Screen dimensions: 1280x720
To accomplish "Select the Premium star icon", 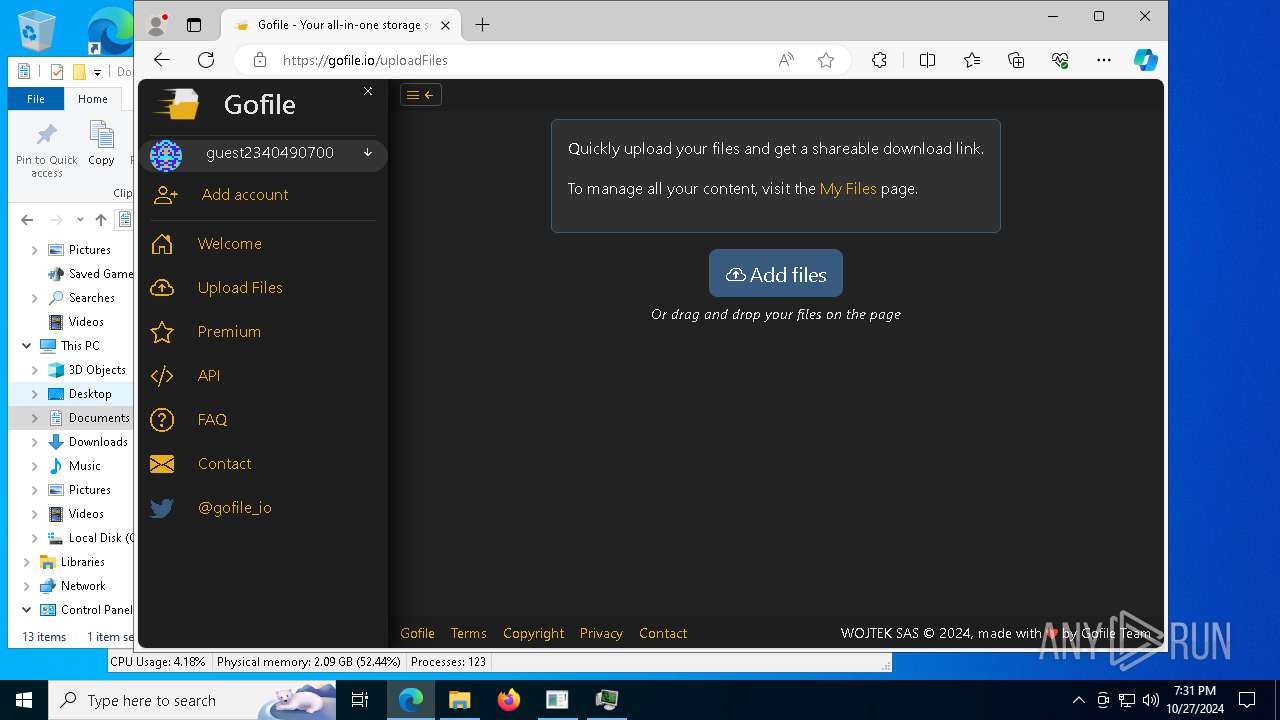I will pyautogui.click(x=162, y=332).
